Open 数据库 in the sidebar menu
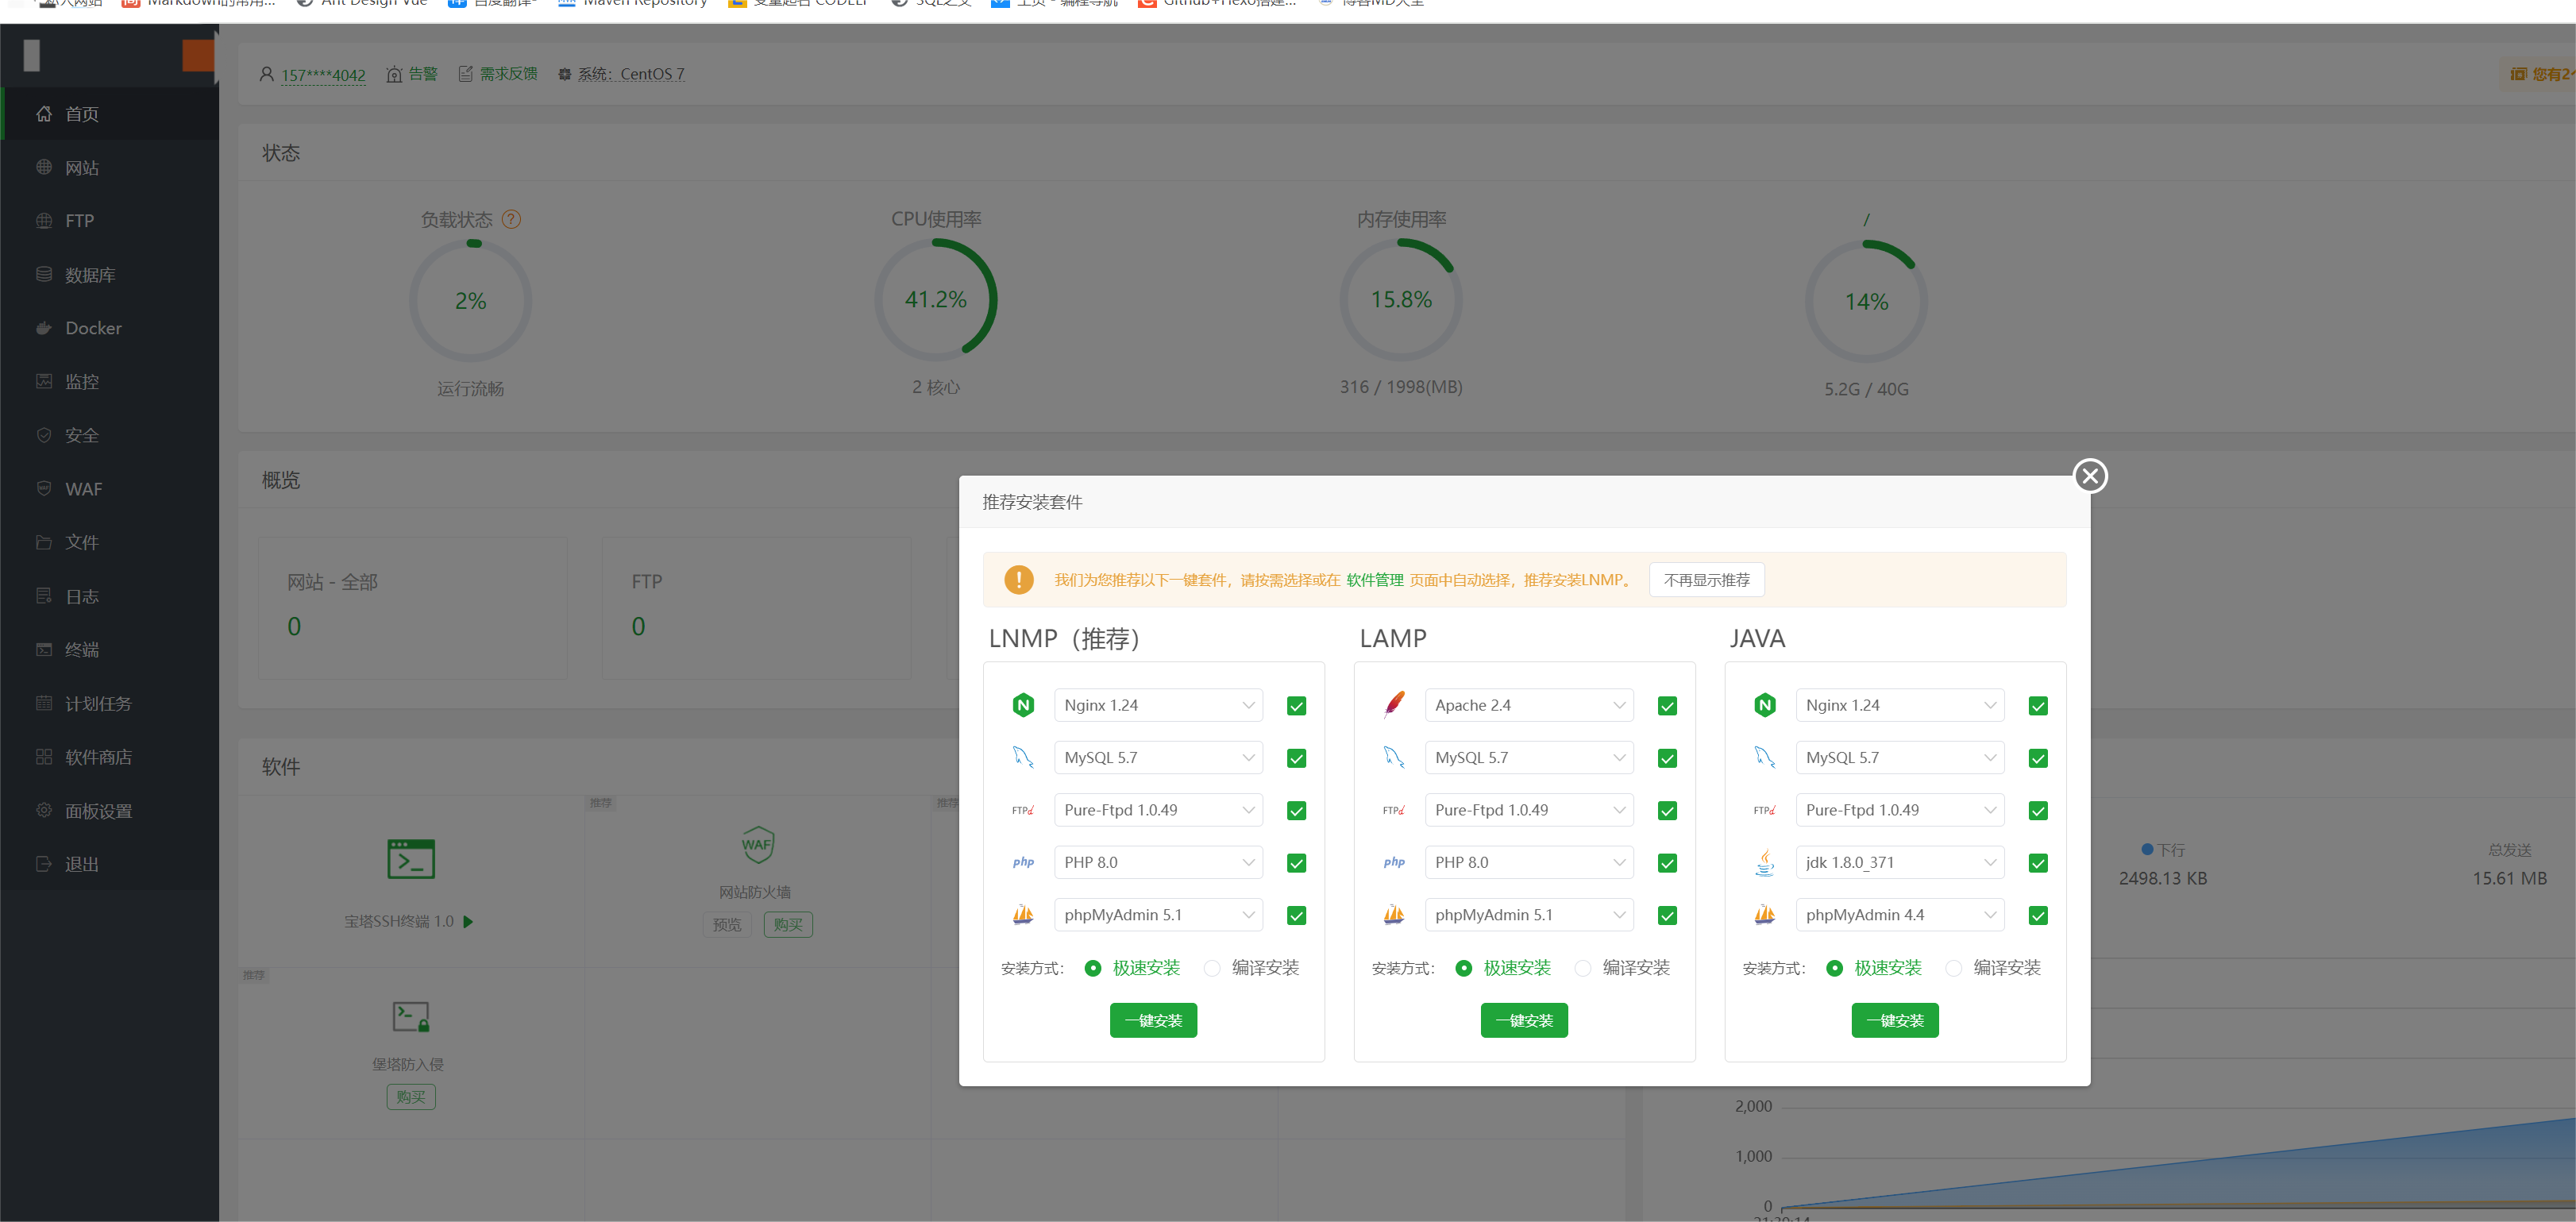Image resolution: width=2576 pixels, height=1222 pixels. click(110, 274)
